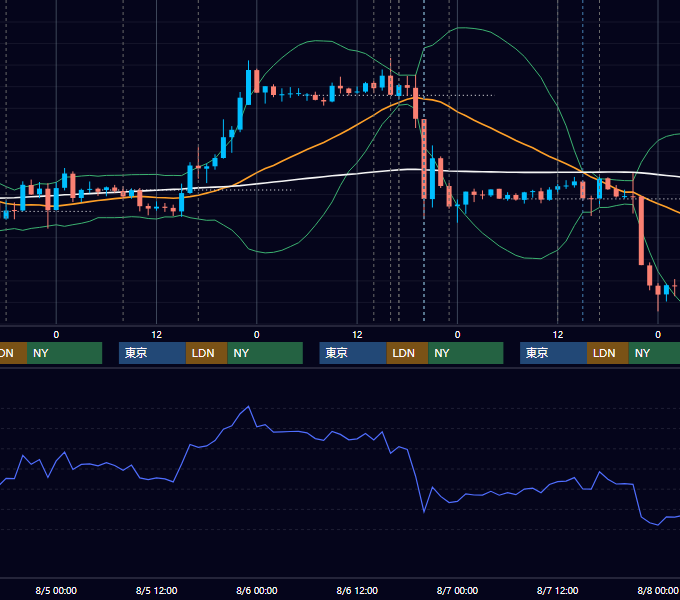Screen dimensions: 680x600
Task: Click hour label 12 above the 8/7 東京 block
Action: click(x=558, y=335)
